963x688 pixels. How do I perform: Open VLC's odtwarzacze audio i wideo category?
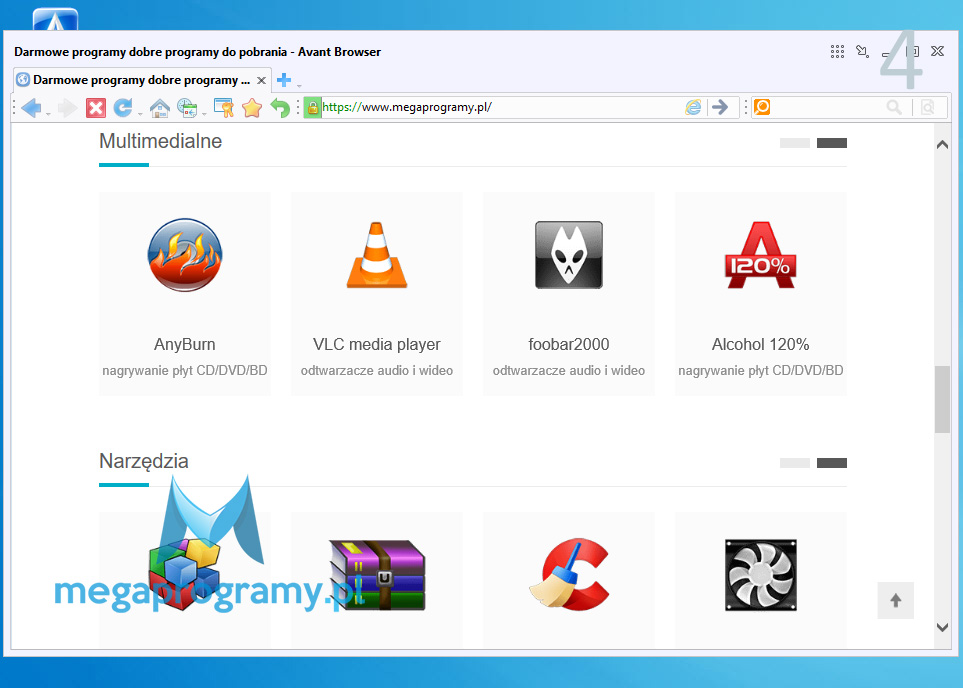[376, 370]
